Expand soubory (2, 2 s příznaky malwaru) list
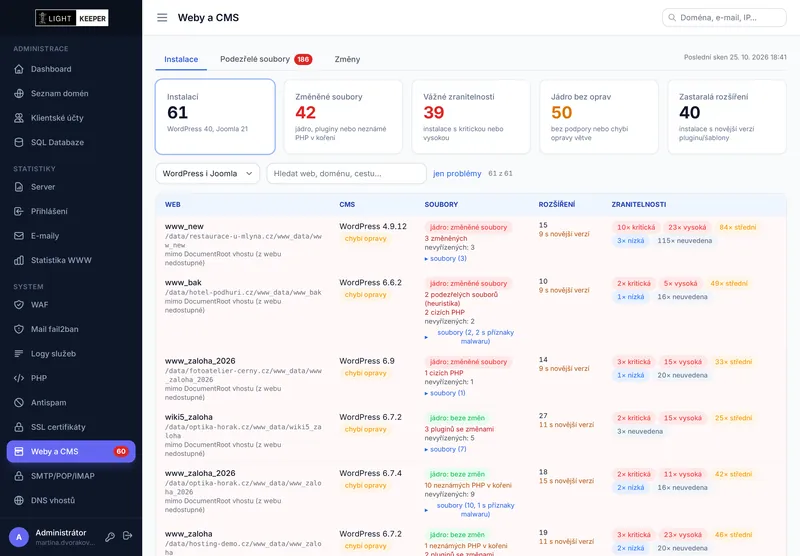Image resolution: width=800 pixels, height=556 pixels. click(470, 337)
